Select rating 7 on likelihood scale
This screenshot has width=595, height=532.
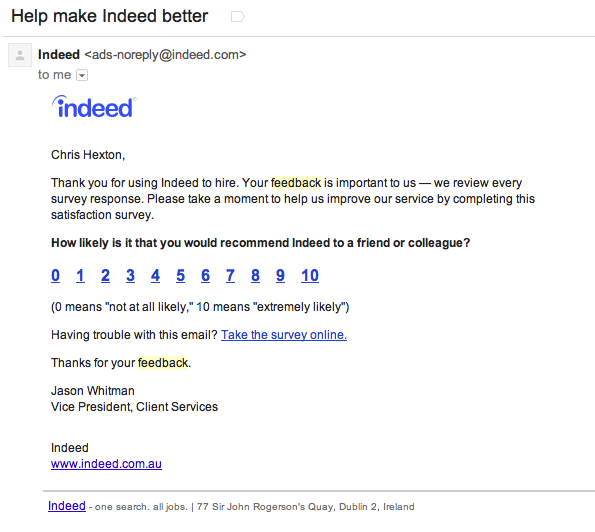pyautogui.click(x=230, y=275)
